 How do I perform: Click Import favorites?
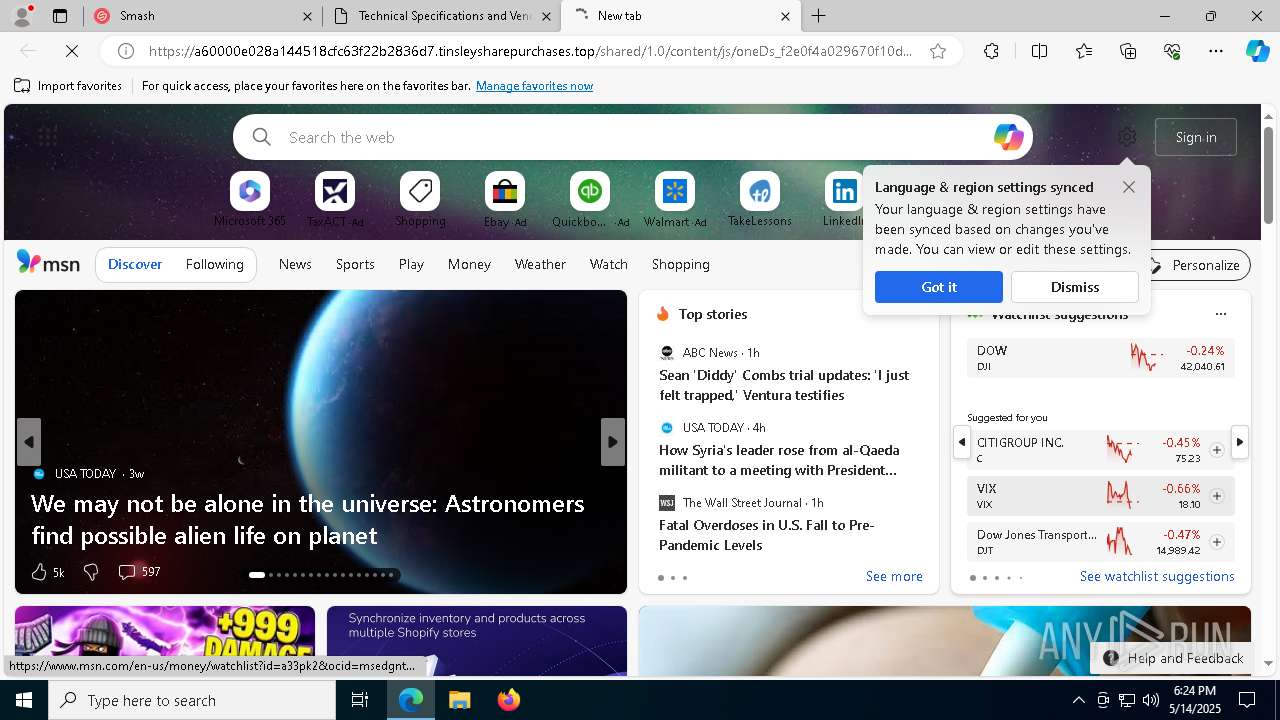click(68, 86)
